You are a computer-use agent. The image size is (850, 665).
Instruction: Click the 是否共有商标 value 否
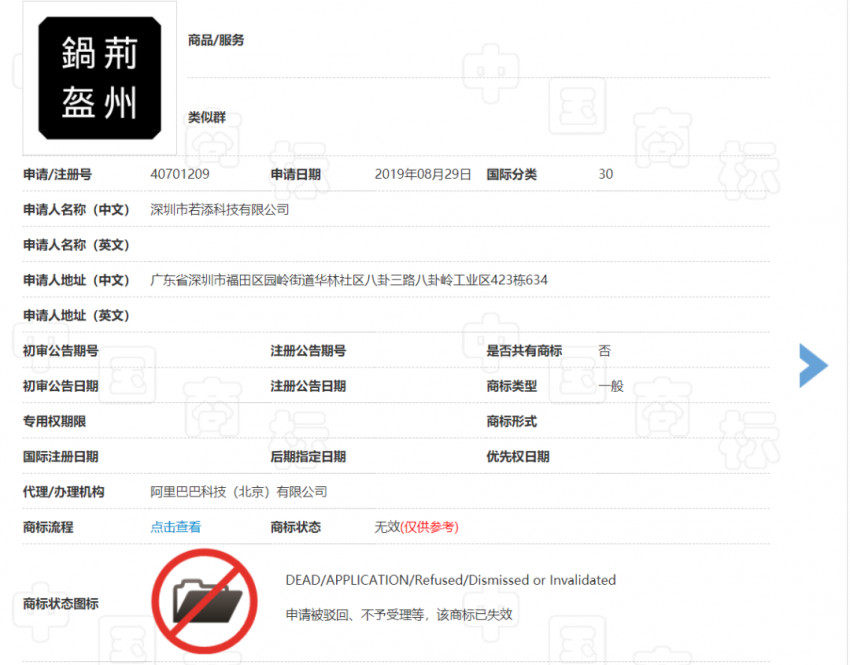coord(602,351)
